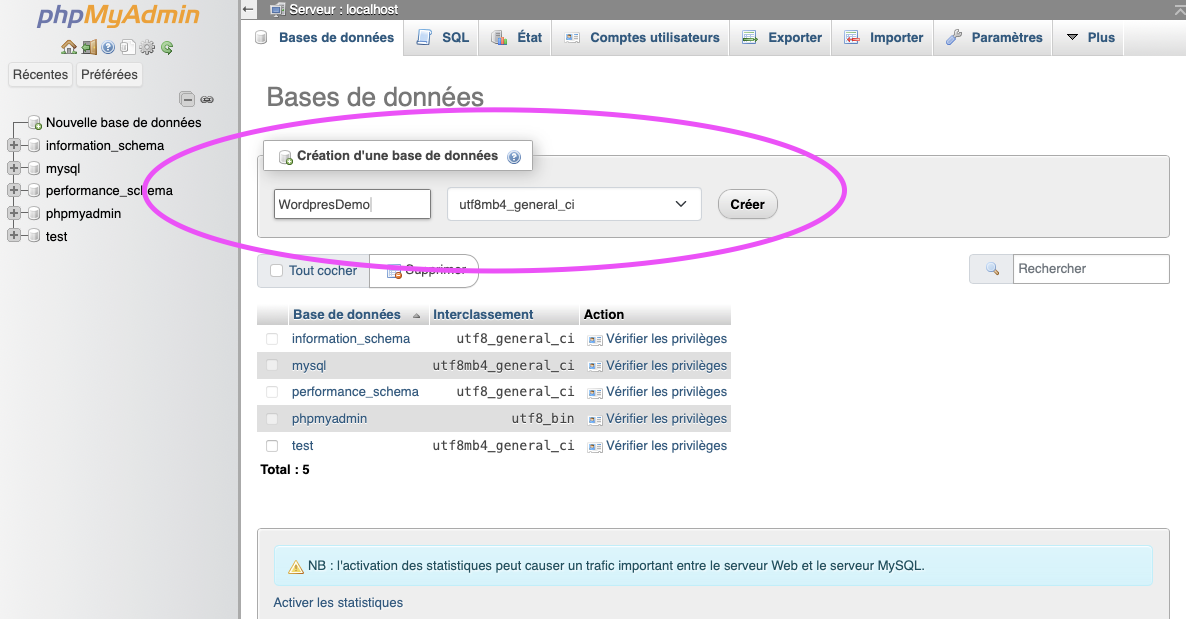
Task: Click the help icon beside Création d'une base de données
Action: pyautogui.click(x=514, y=157)
